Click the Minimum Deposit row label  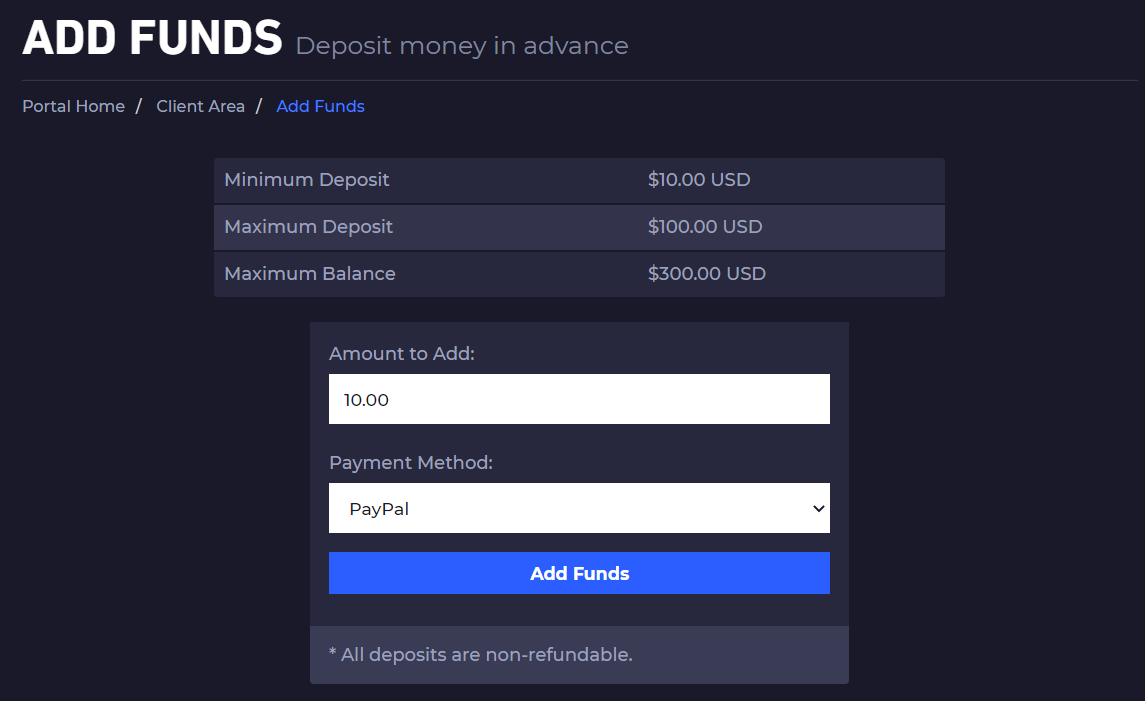(307, 180)
